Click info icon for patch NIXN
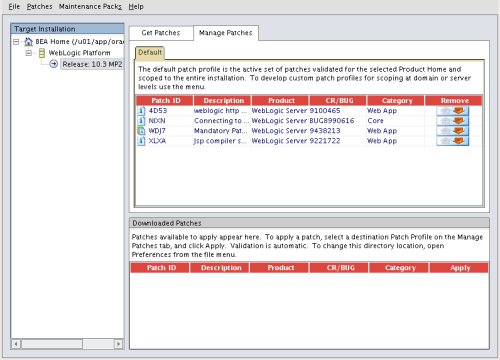 142,121
